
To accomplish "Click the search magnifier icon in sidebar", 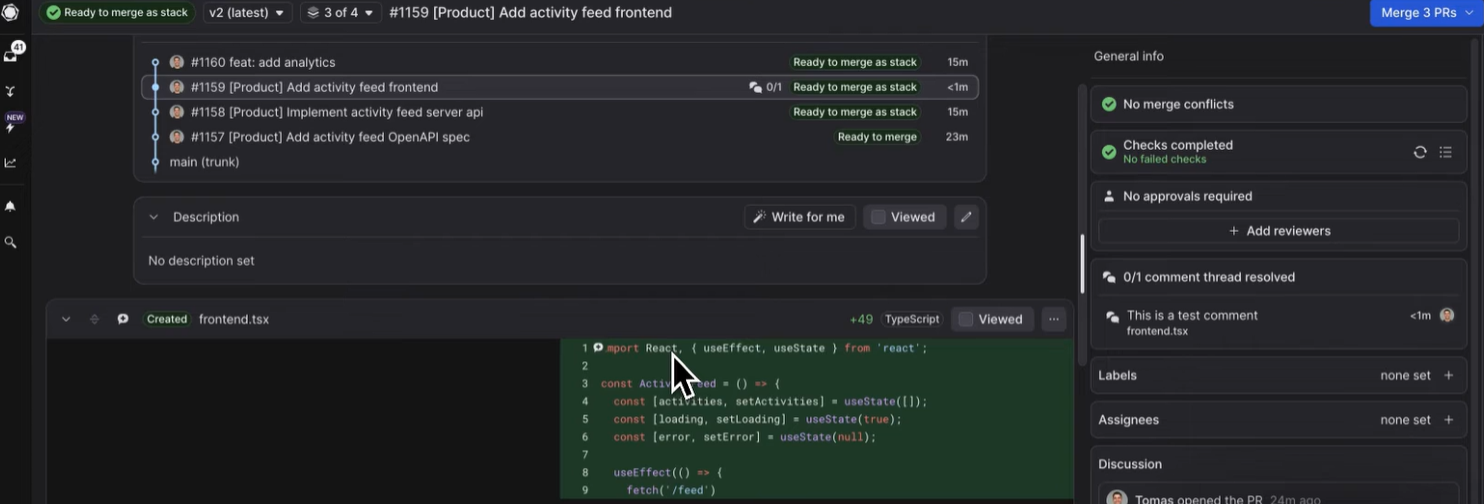I will (x=11, y=242).
